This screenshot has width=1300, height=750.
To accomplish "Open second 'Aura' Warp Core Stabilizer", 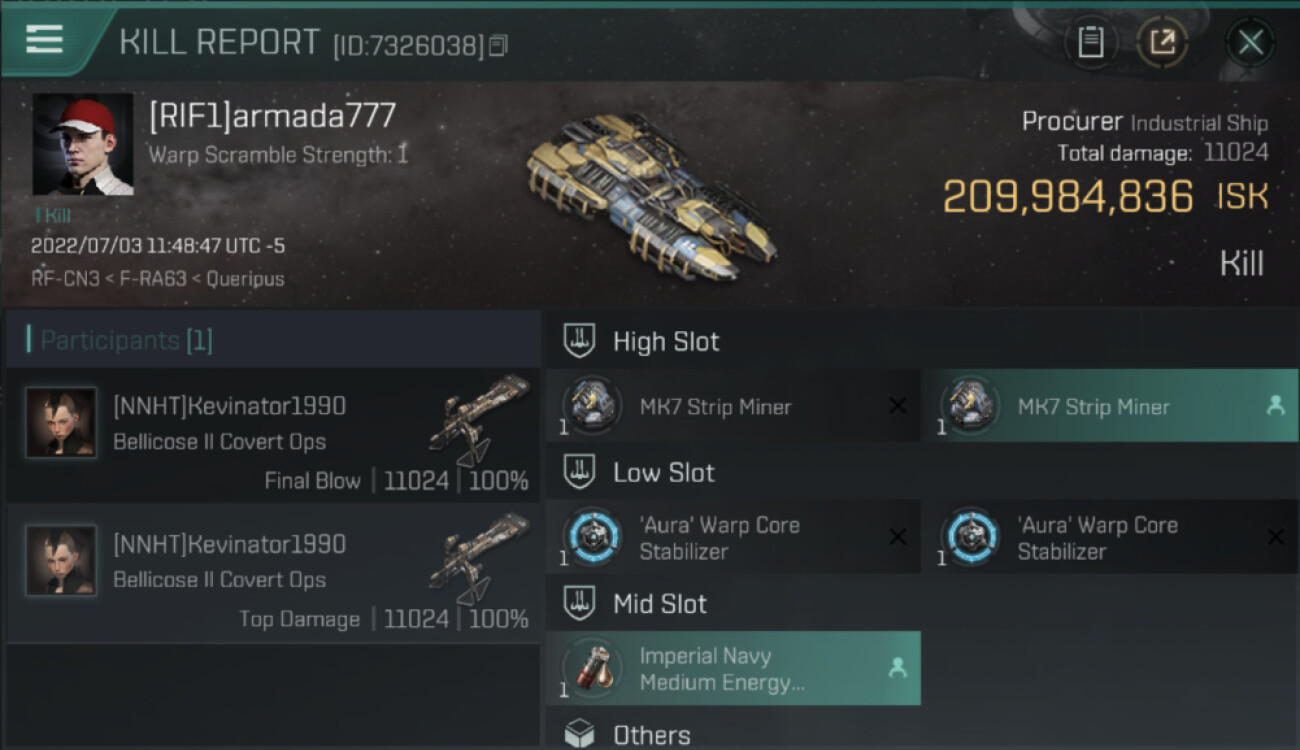I will pos(1110,537).
